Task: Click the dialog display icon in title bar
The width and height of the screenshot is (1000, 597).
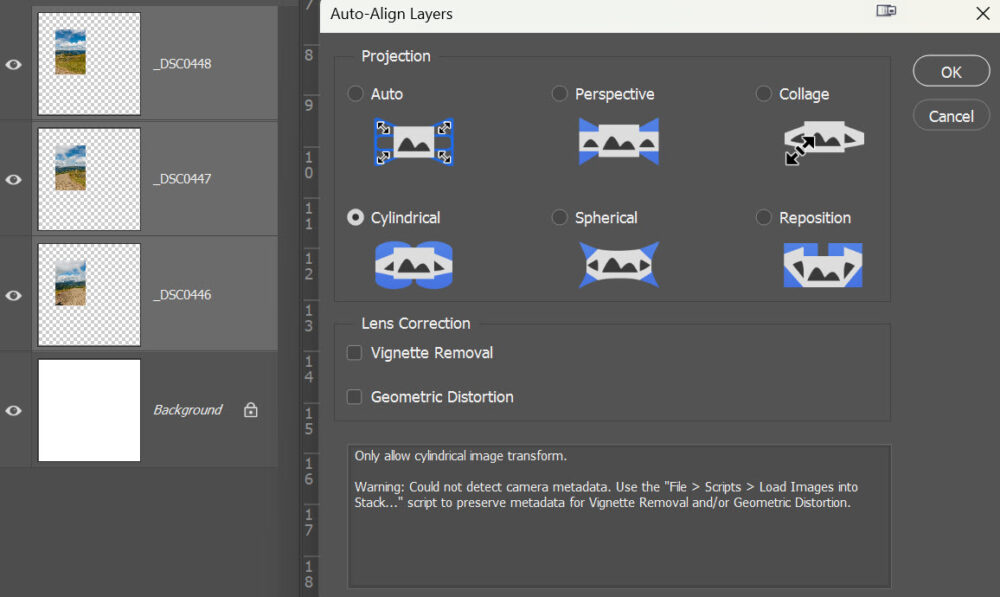Action: 885,12
